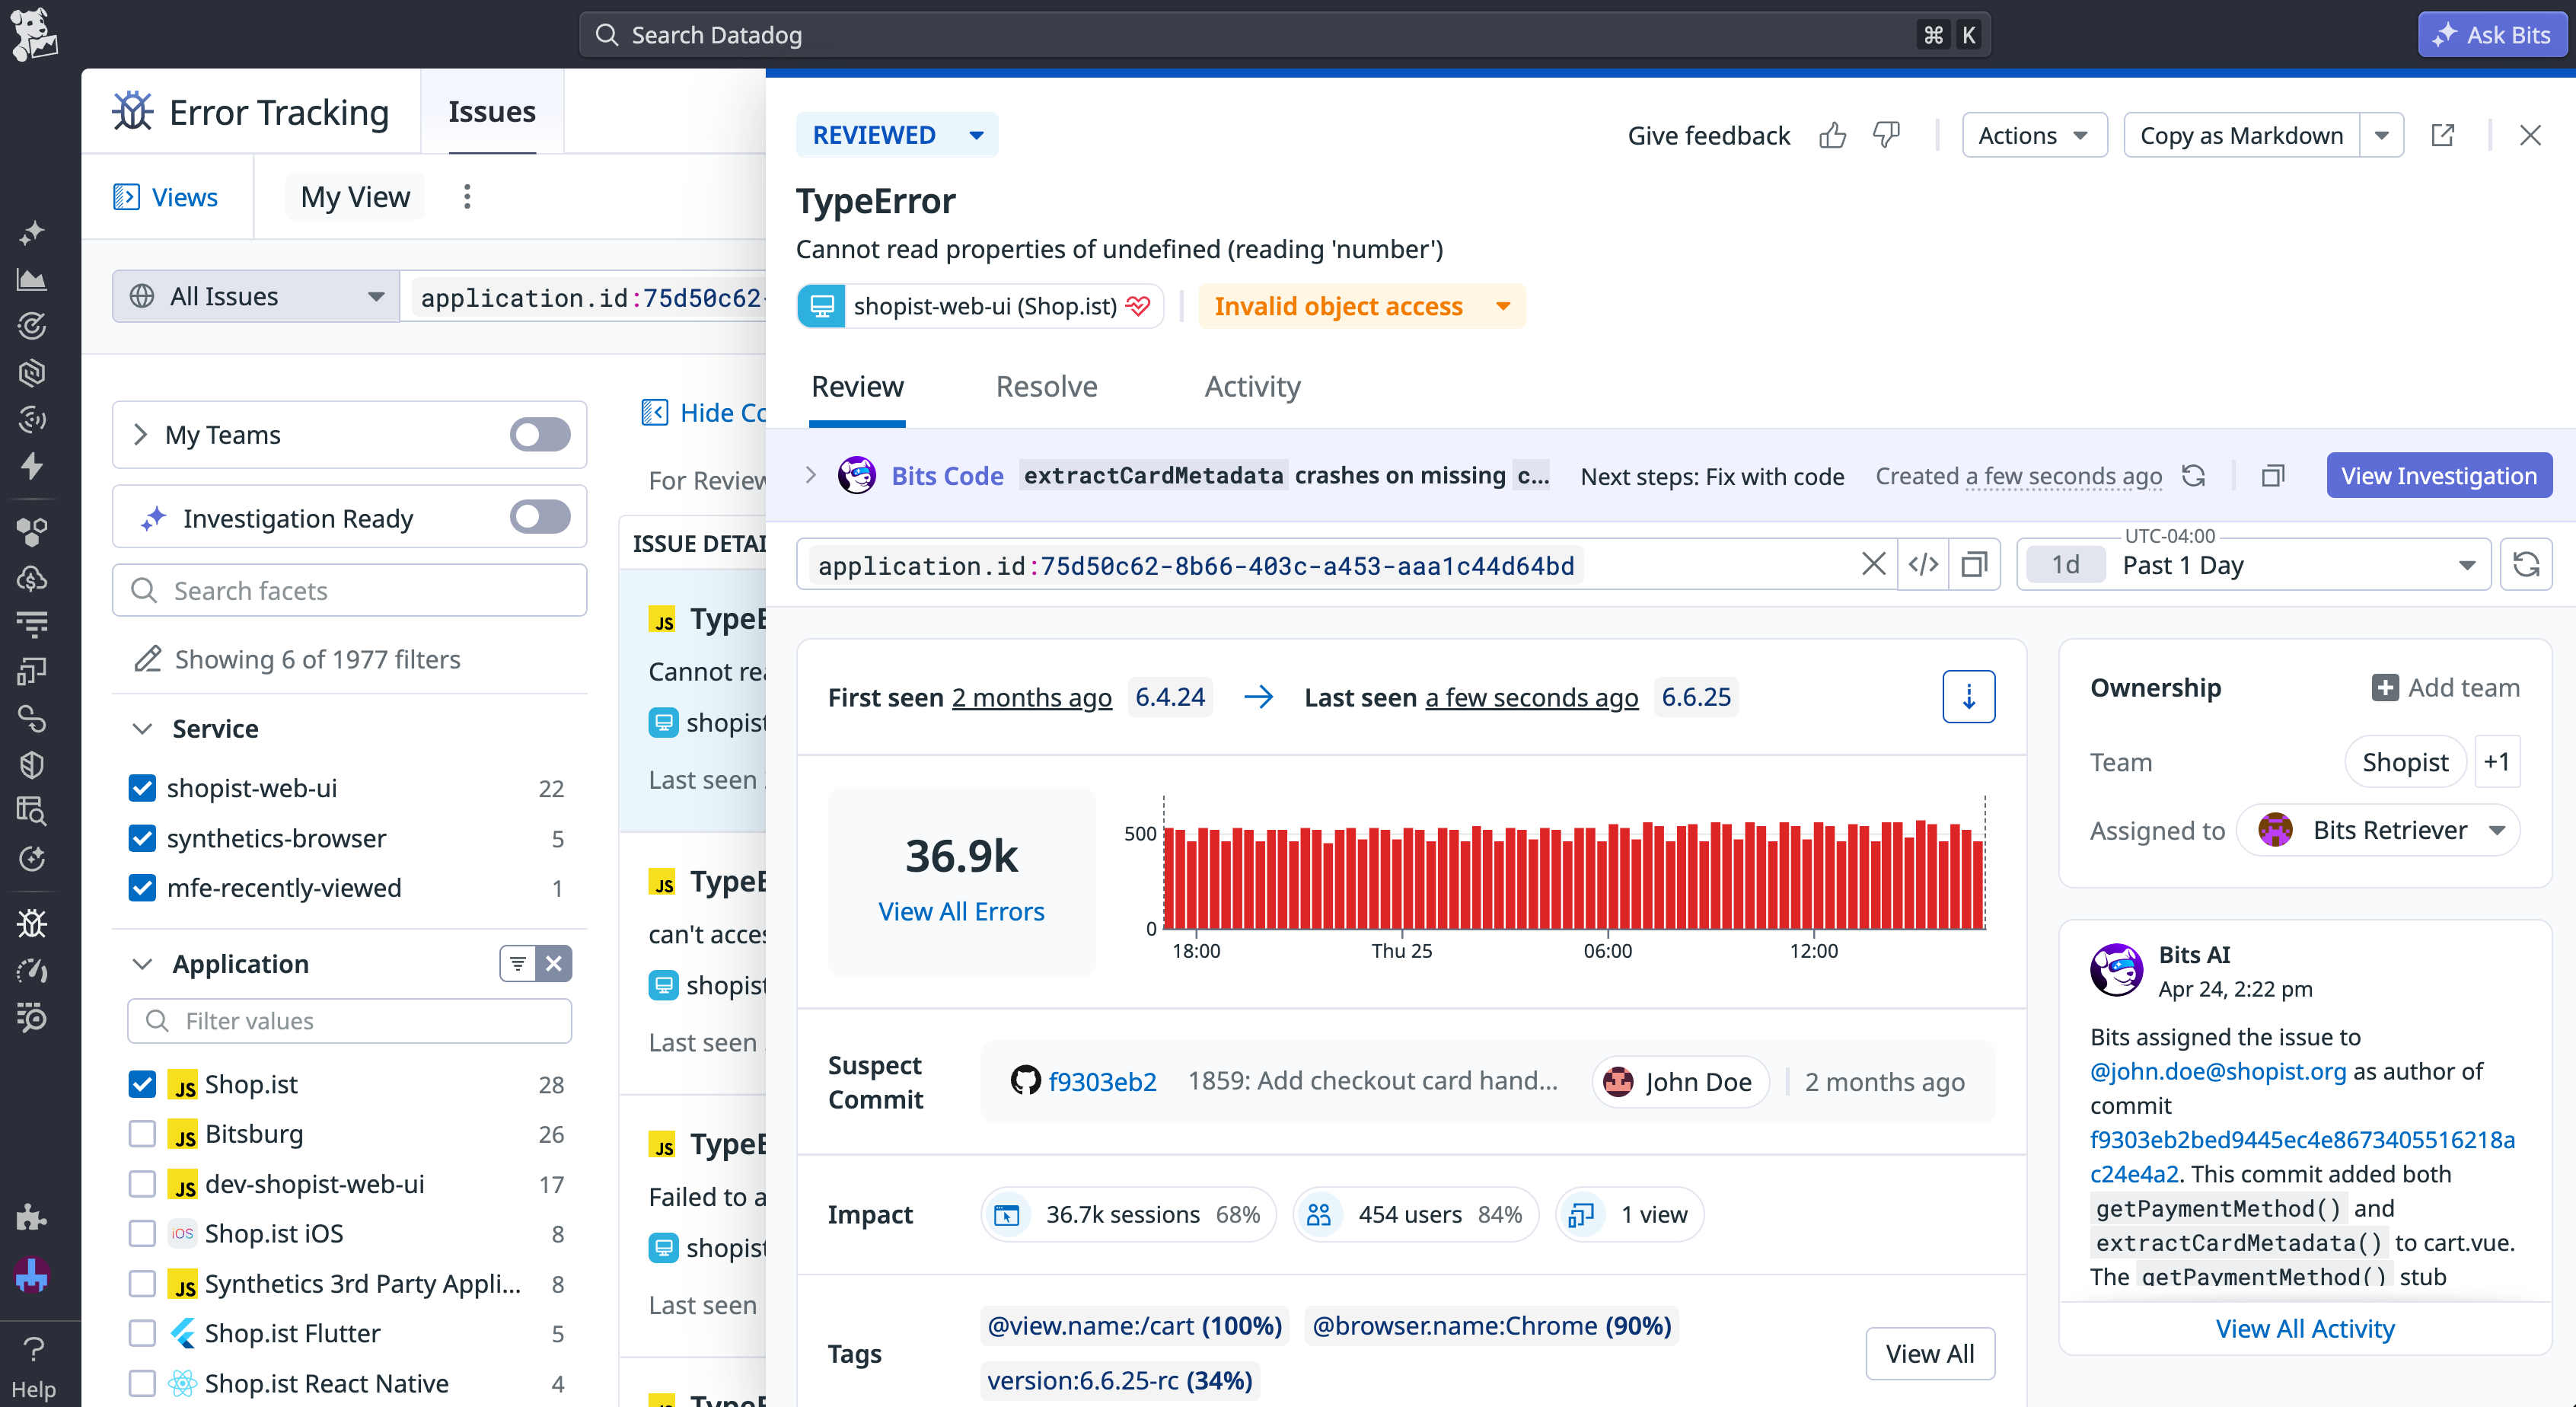Switch to the Activity tab
The height and width of the screenshot is (1407, 2576).
tap(1252, 387)
